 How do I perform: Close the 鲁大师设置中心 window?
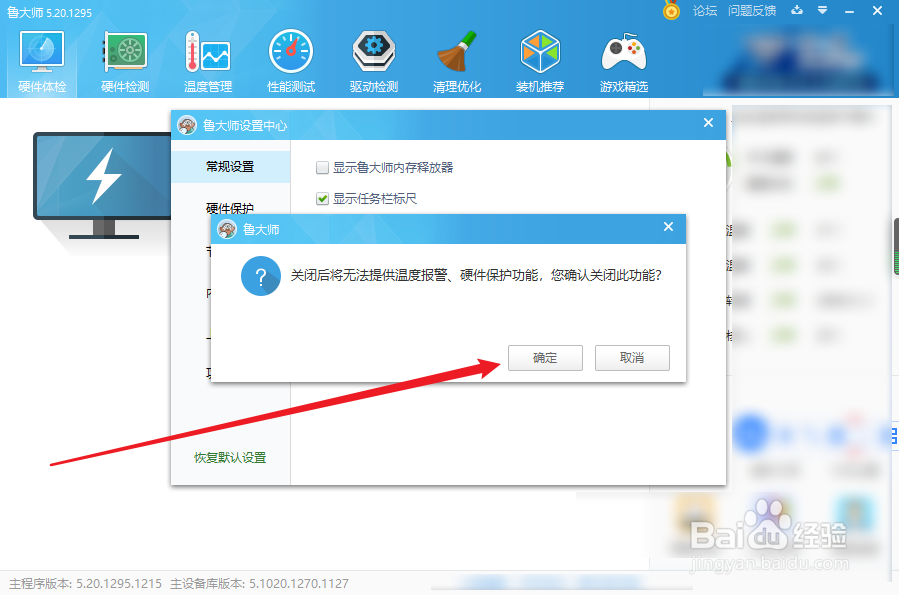[708, 123]
